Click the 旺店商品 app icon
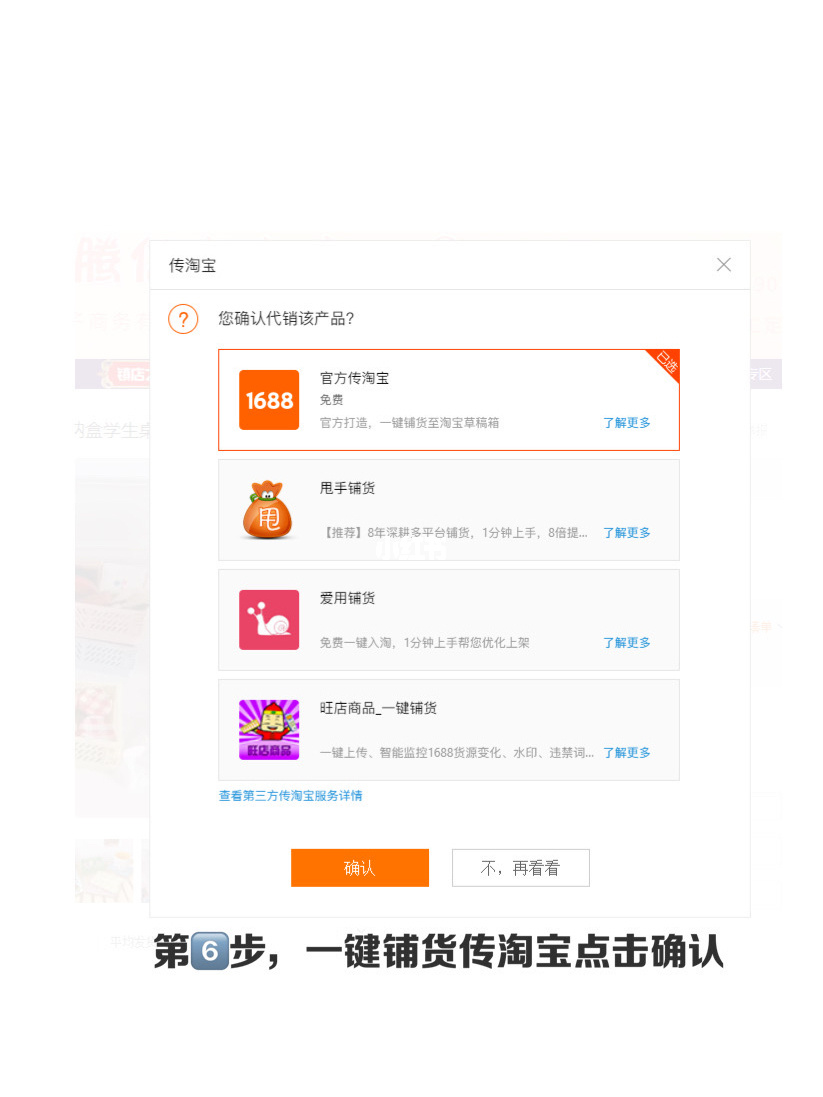 tap(268, 729)
